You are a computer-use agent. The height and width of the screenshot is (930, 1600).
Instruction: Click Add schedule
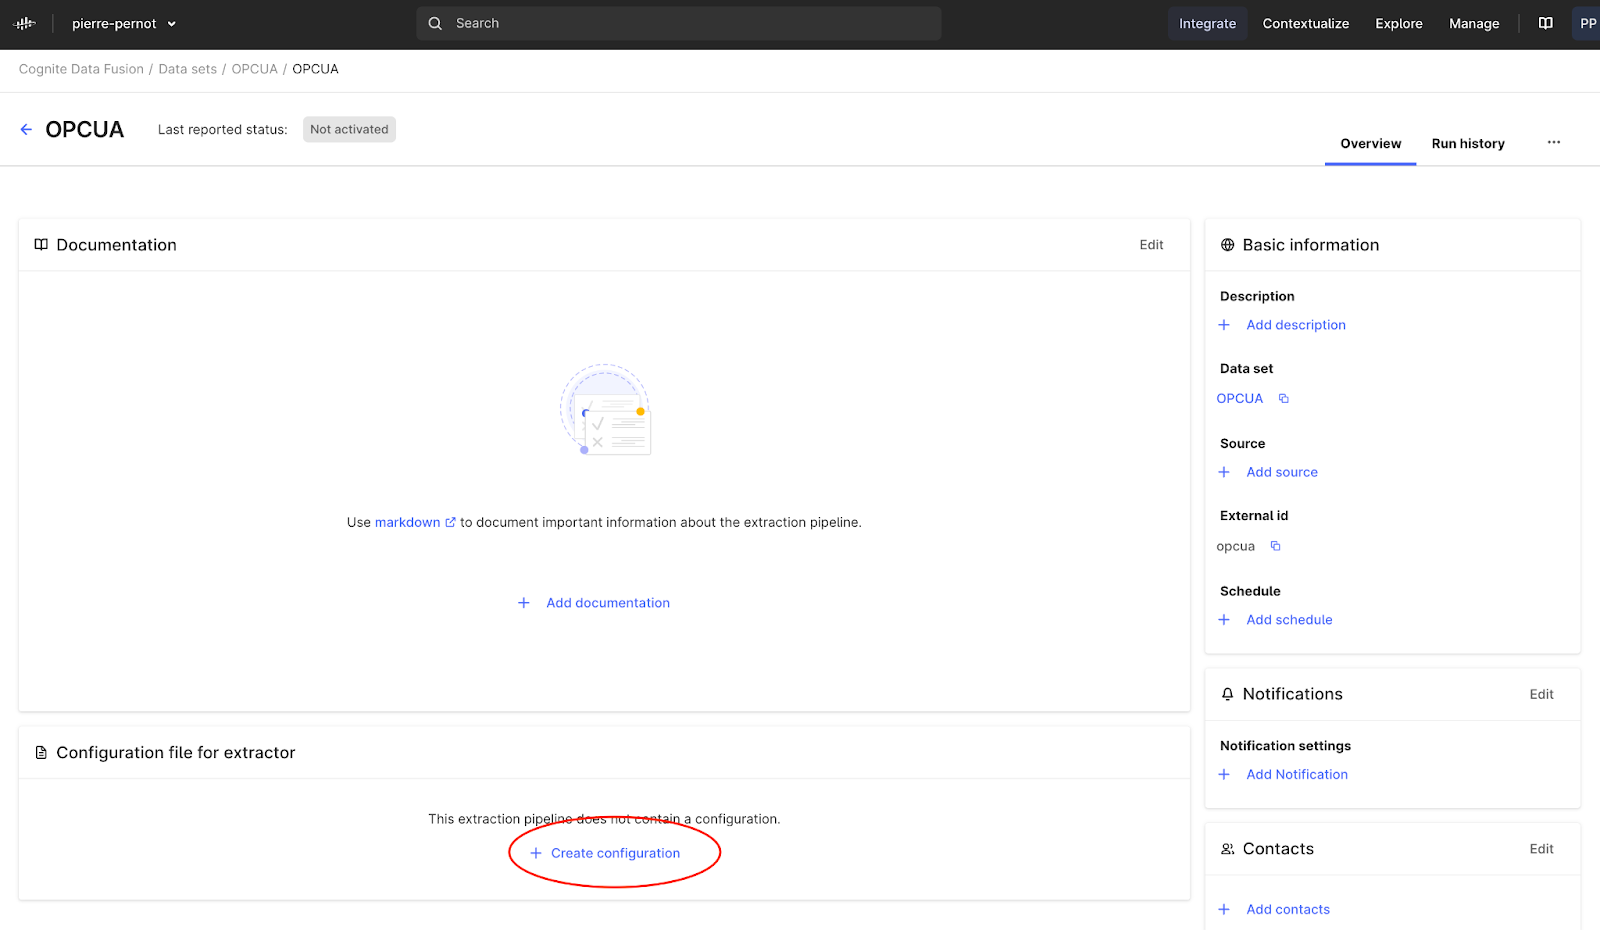coord(1289,620)
